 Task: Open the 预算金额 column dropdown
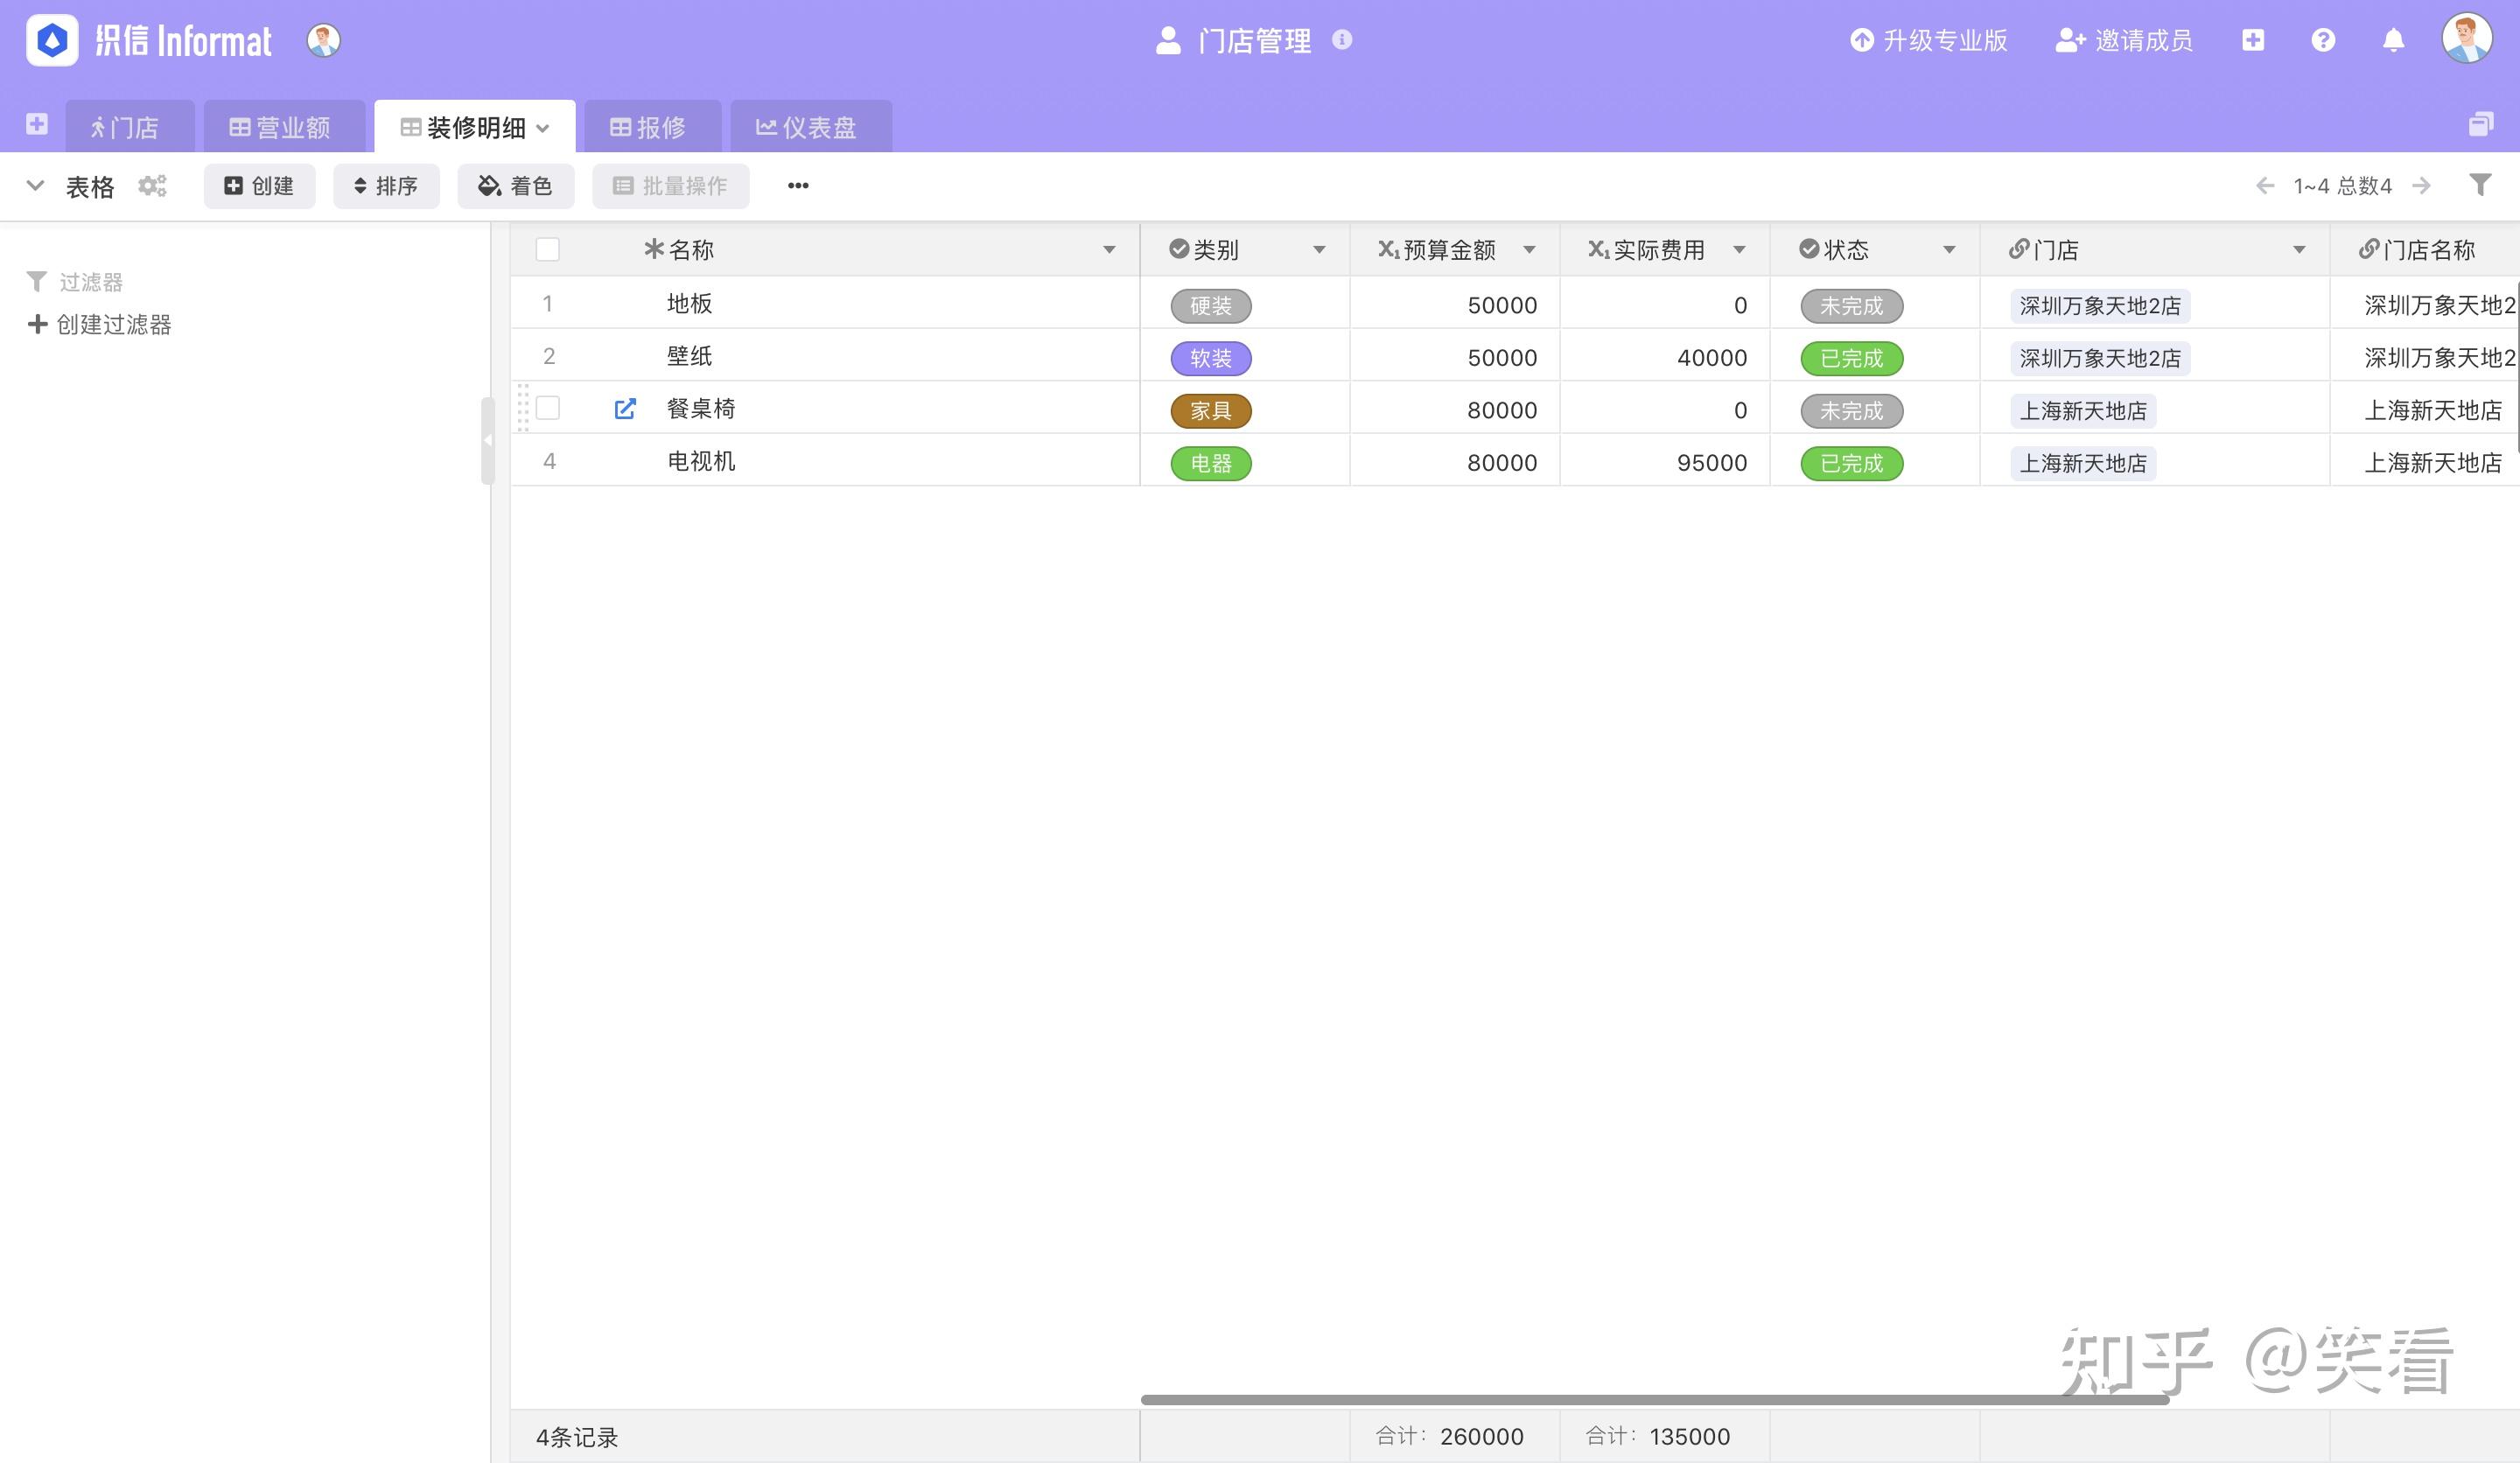(x=1529, y=250)
